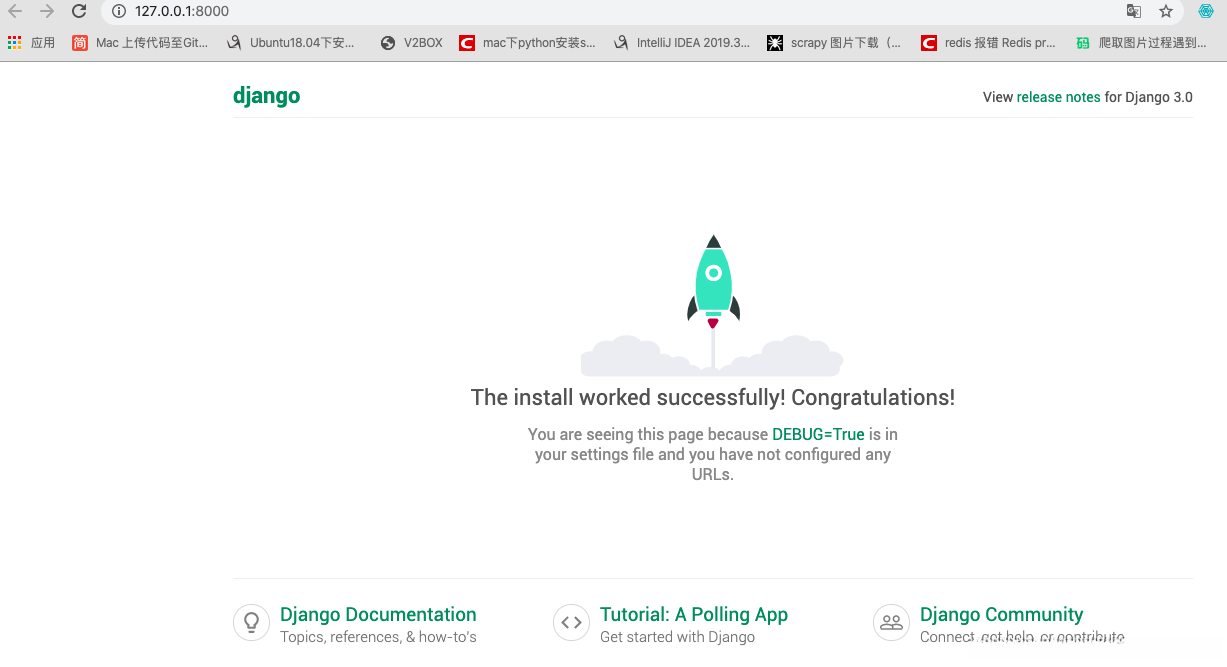1227x667 pixels.
Task: Open the translate page icon
Action: tap(1134, 11)
